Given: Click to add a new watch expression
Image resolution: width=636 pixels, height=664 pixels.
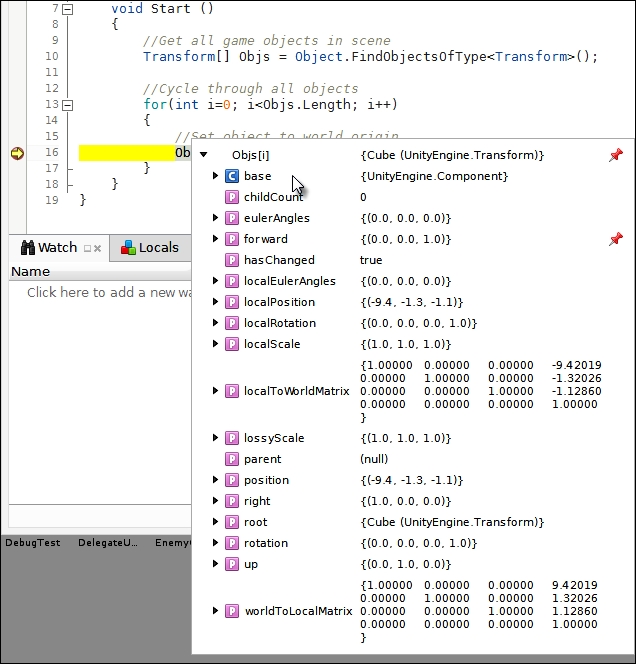Looking at the screenshot, I should (x=109, y=292).
